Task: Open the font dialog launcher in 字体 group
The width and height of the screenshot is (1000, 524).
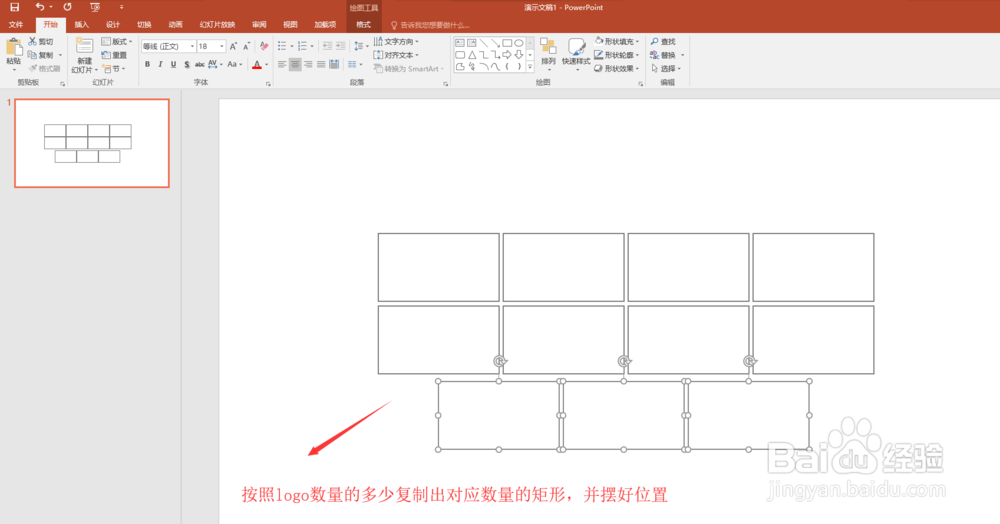Action: click(268, 84)
